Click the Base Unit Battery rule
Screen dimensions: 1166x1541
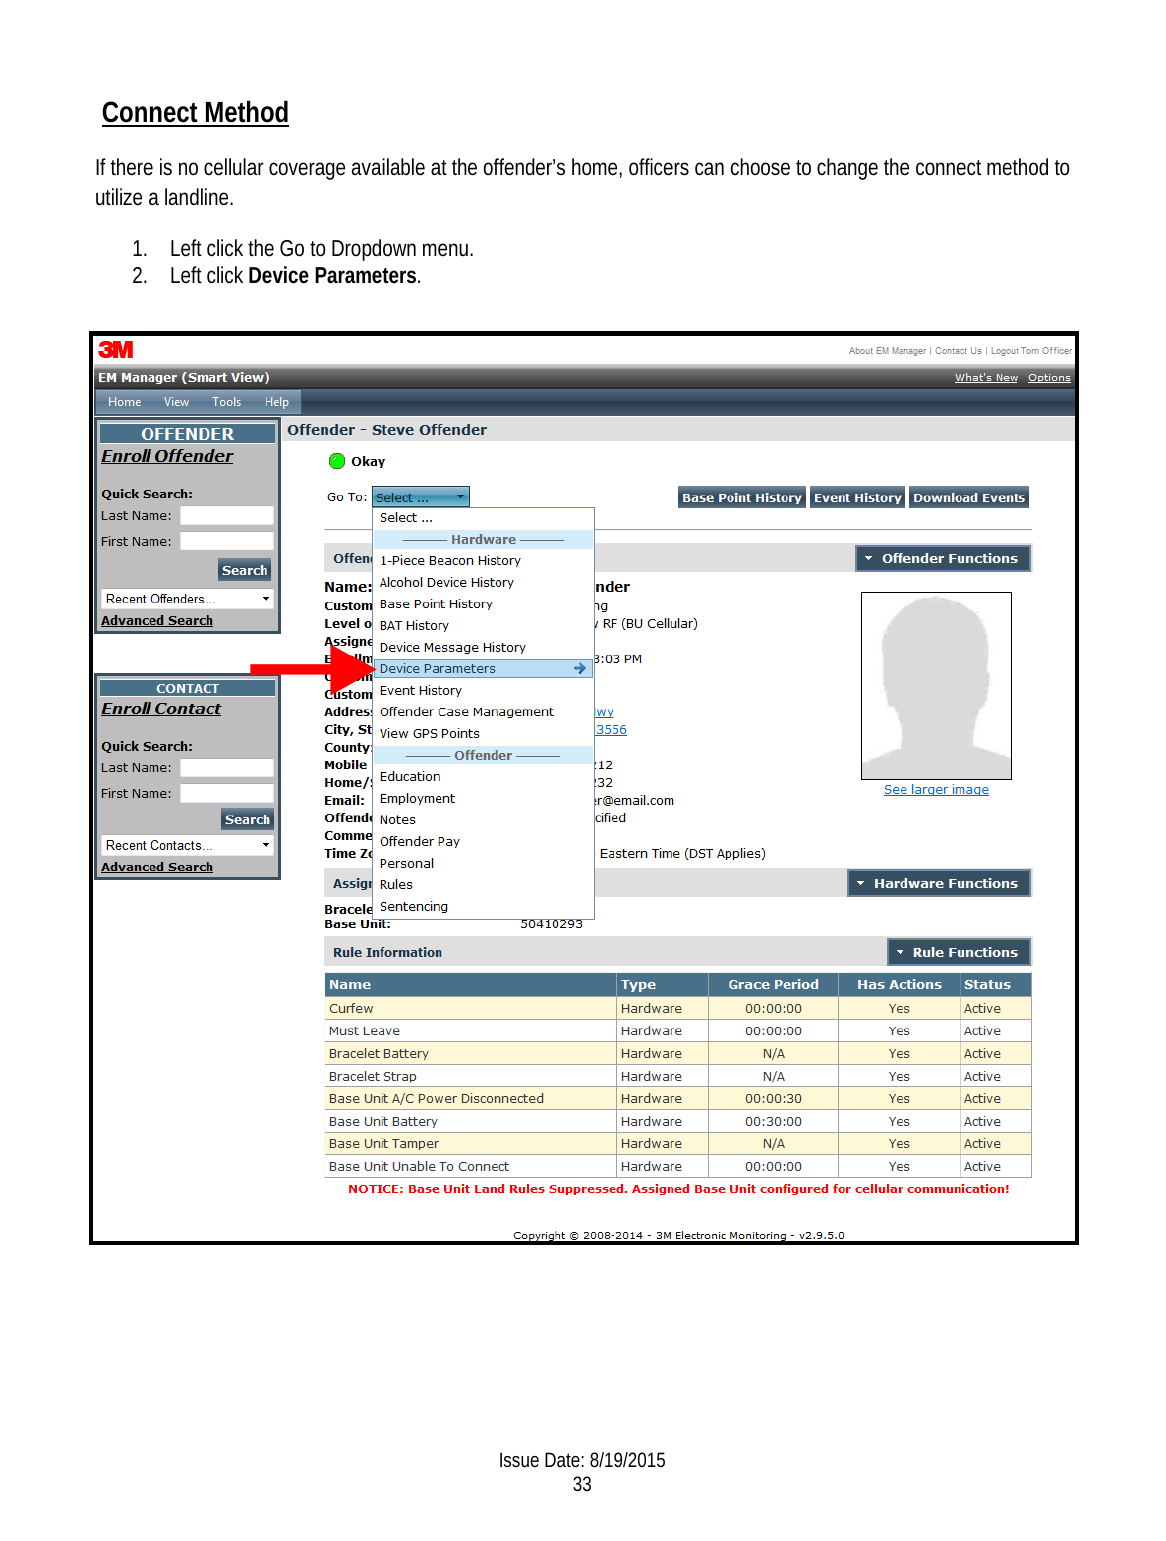coord(677,1121)
